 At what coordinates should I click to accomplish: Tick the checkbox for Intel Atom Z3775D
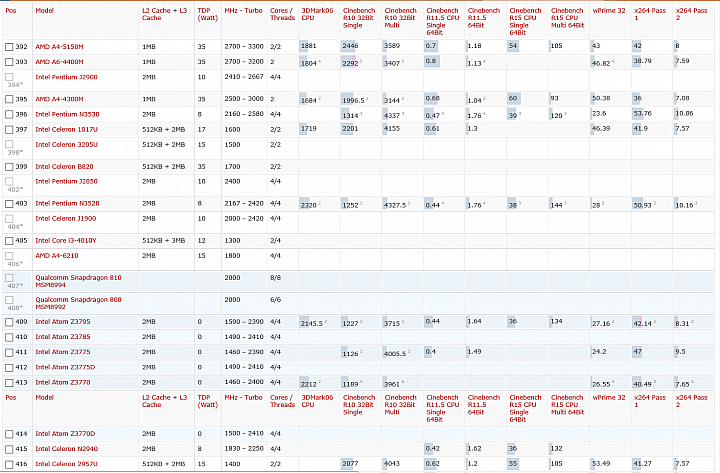pos(9,367)
